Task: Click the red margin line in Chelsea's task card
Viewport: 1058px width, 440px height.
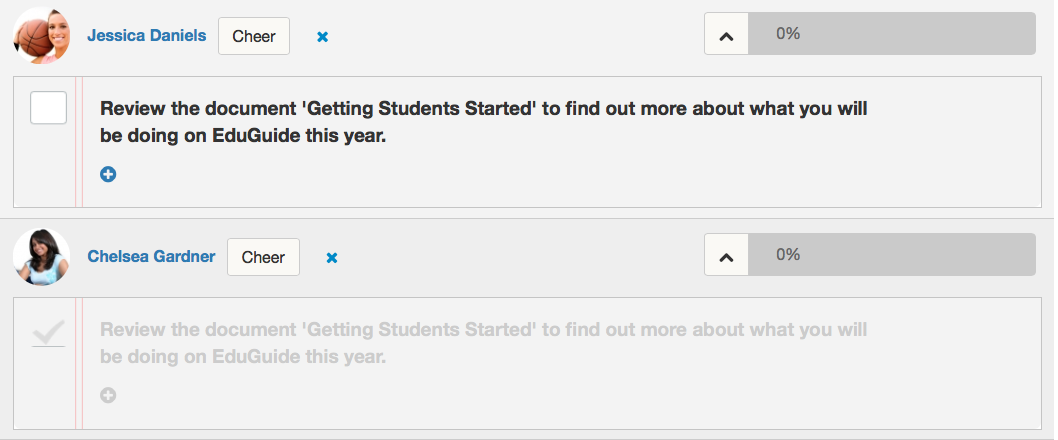Action: (x=79, y=363)
